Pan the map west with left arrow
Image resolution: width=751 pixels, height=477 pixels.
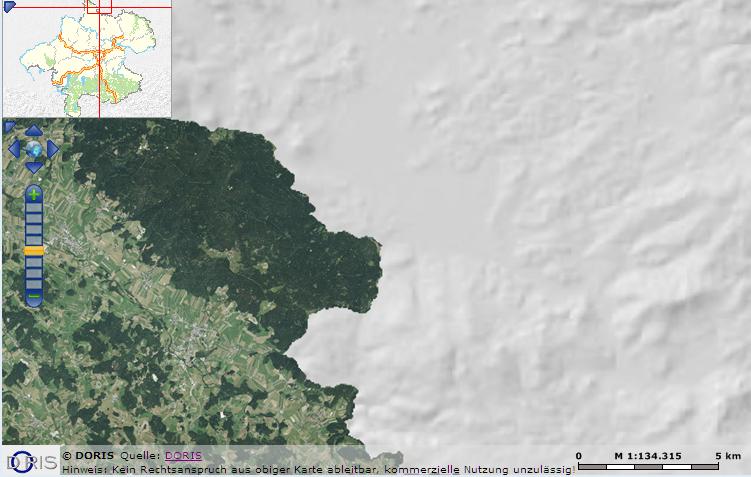pyautogui.click(x=14, y=149)
